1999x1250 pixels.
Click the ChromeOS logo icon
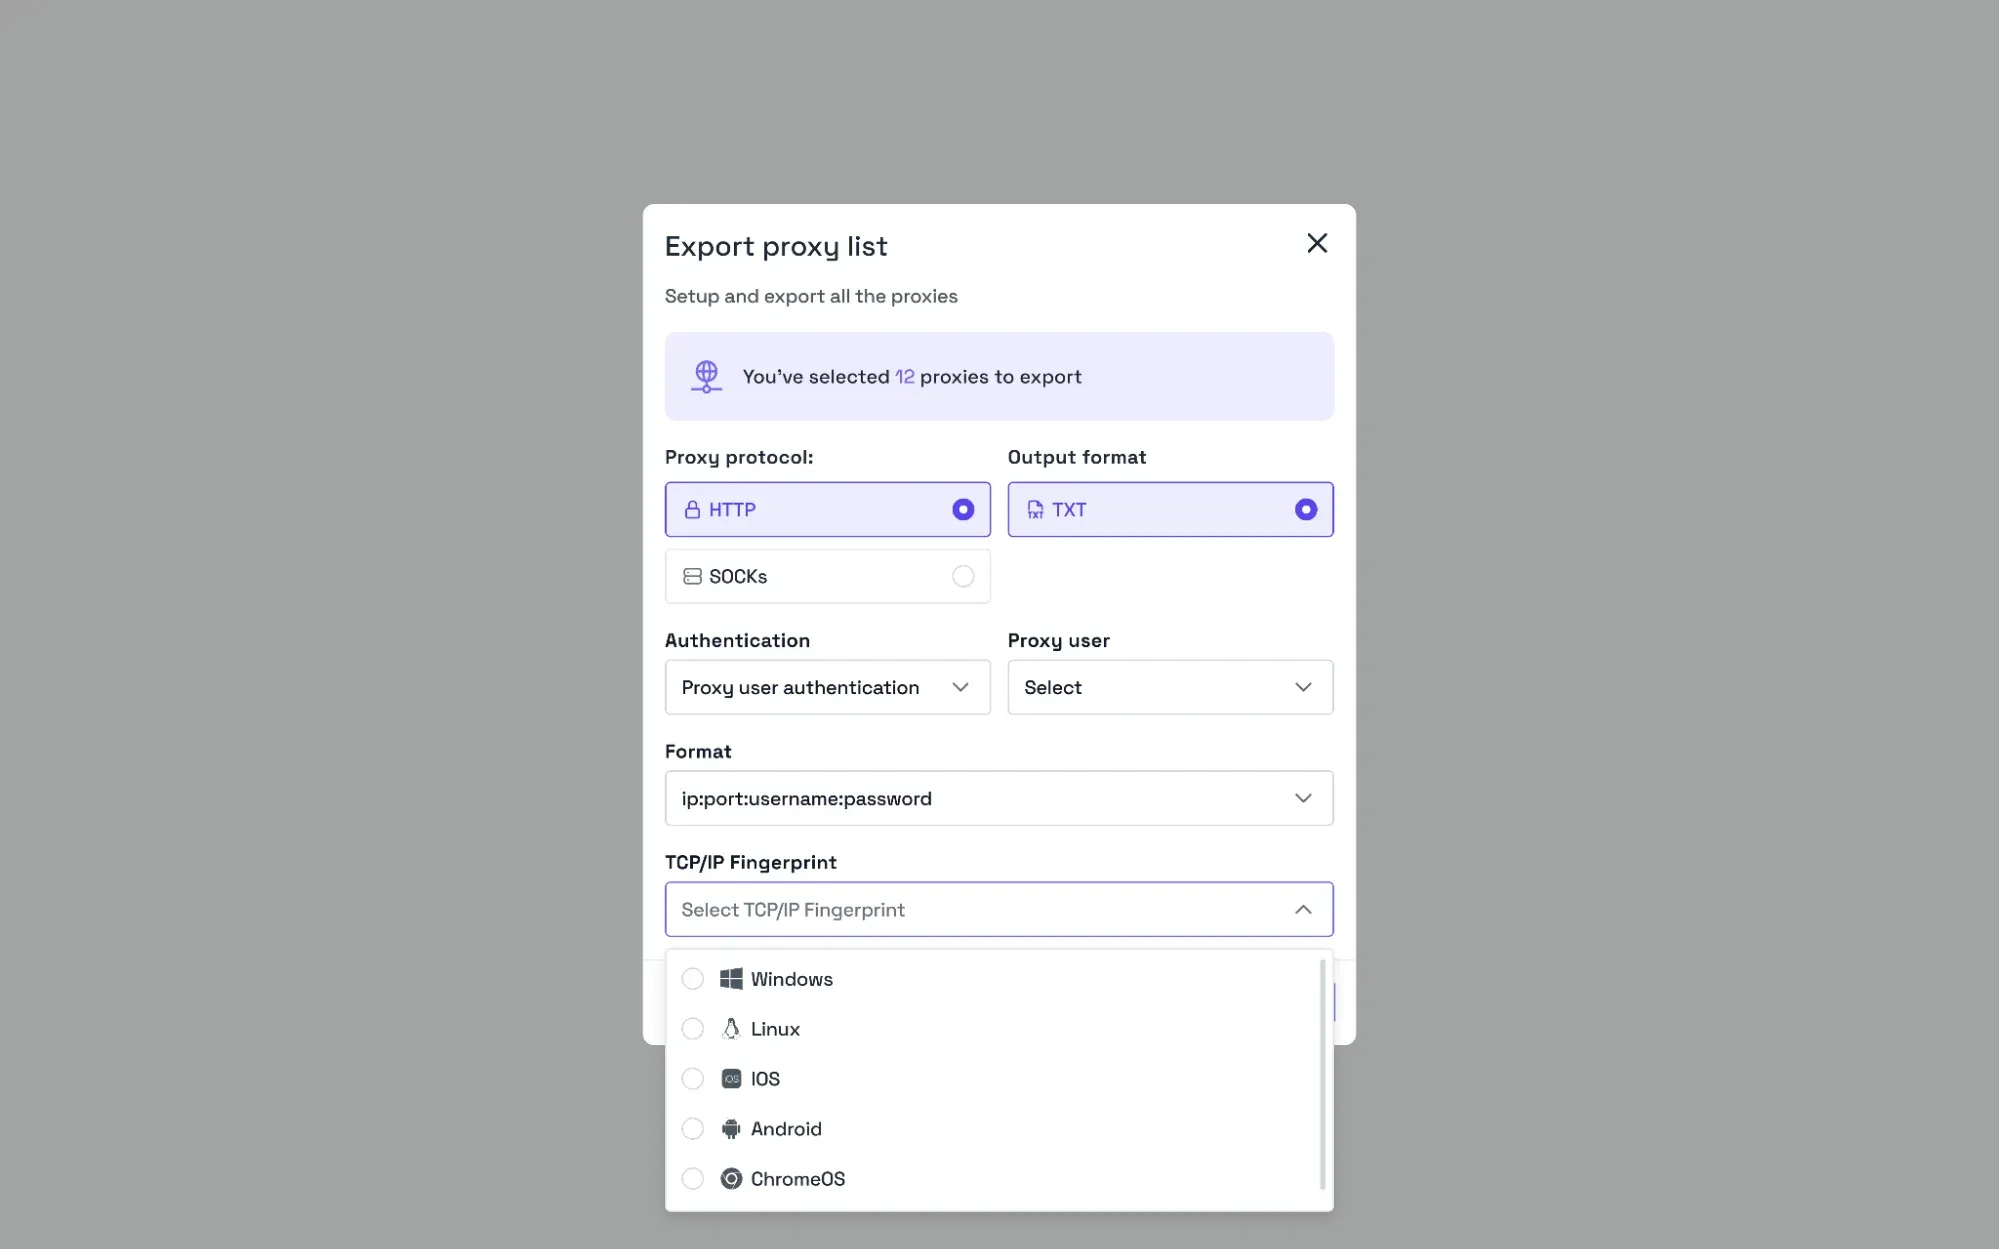731,1179
